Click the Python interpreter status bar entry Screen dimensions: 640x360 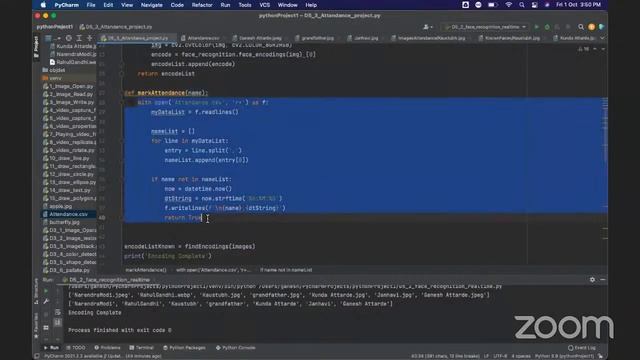click(x=564, y=356)
